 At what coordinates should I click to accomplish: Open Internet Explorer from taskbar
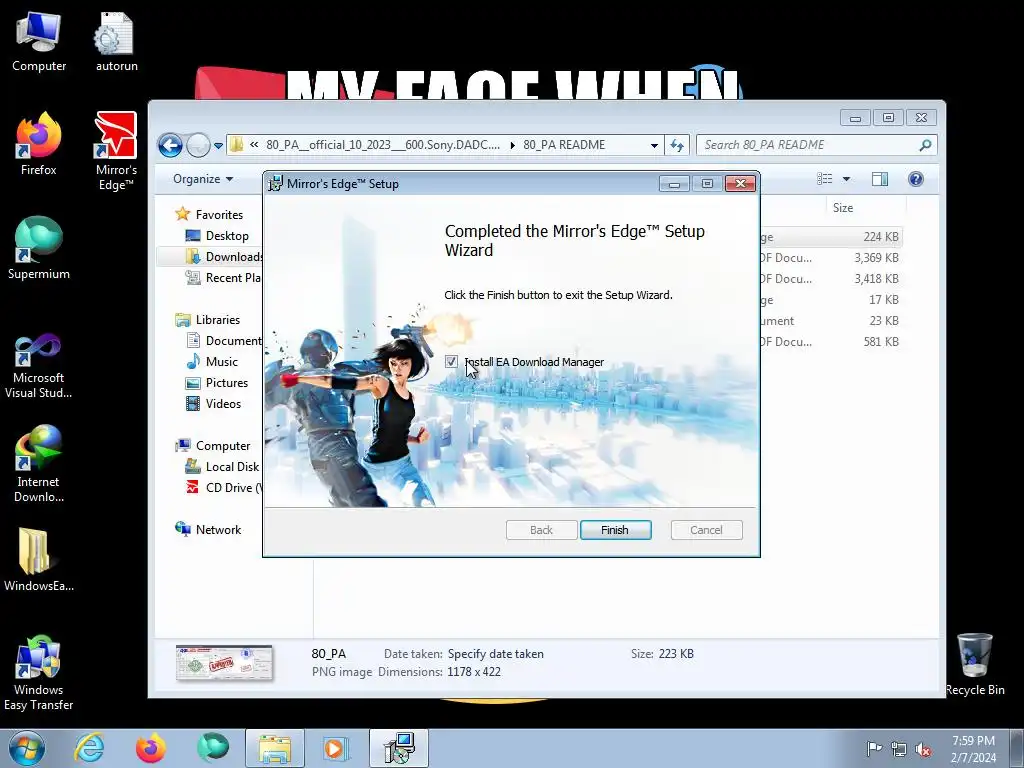click(x=89, y=748)
